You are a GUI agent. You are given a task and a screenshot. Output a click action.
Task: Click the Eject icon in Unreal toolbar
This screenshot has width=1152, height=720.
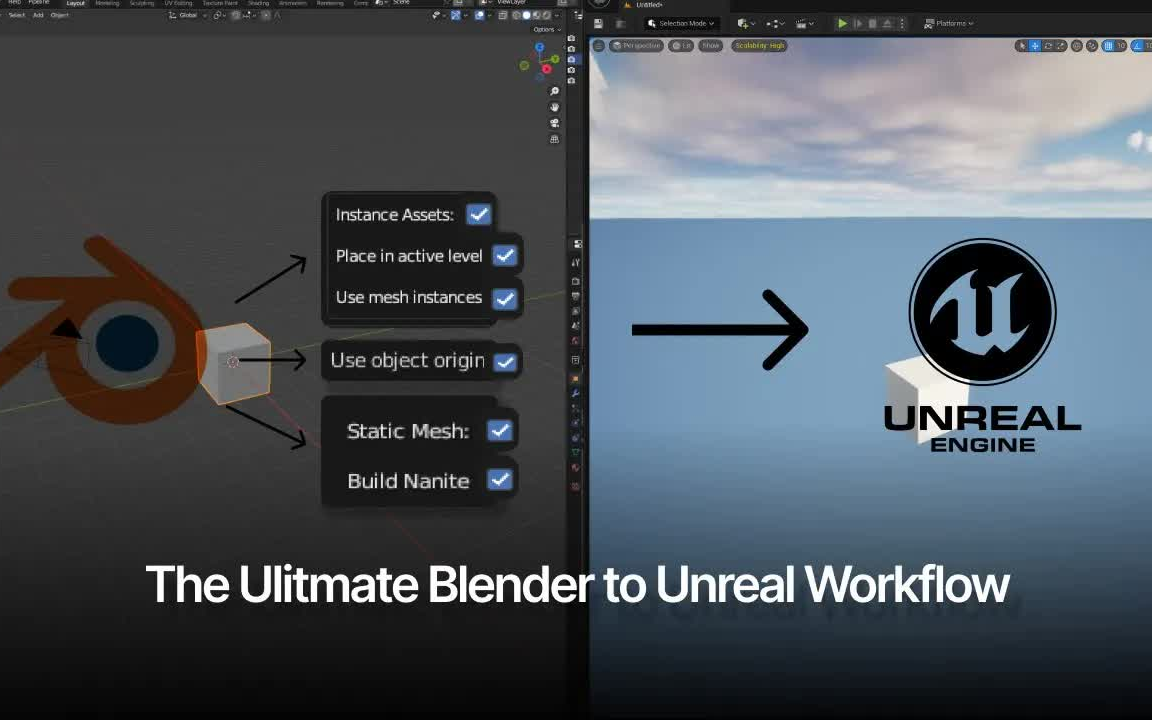888,24
